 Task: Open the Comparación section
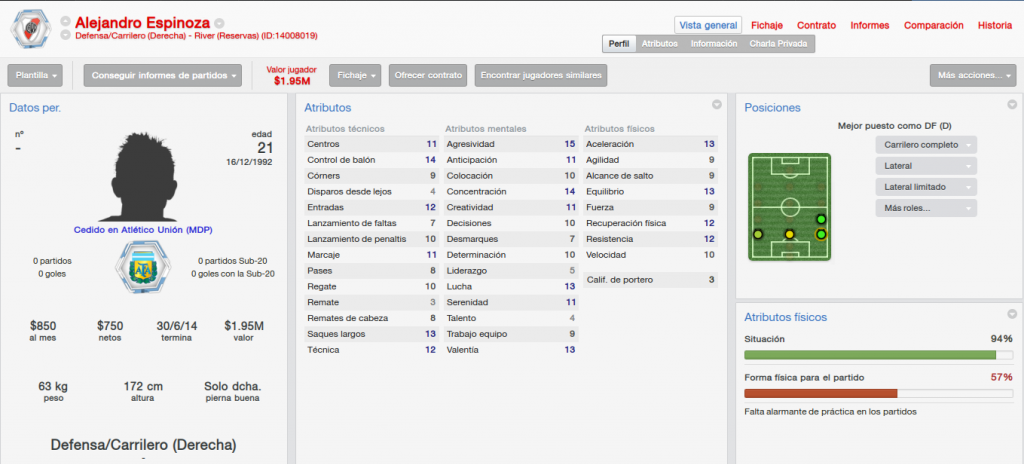[933, 25]
